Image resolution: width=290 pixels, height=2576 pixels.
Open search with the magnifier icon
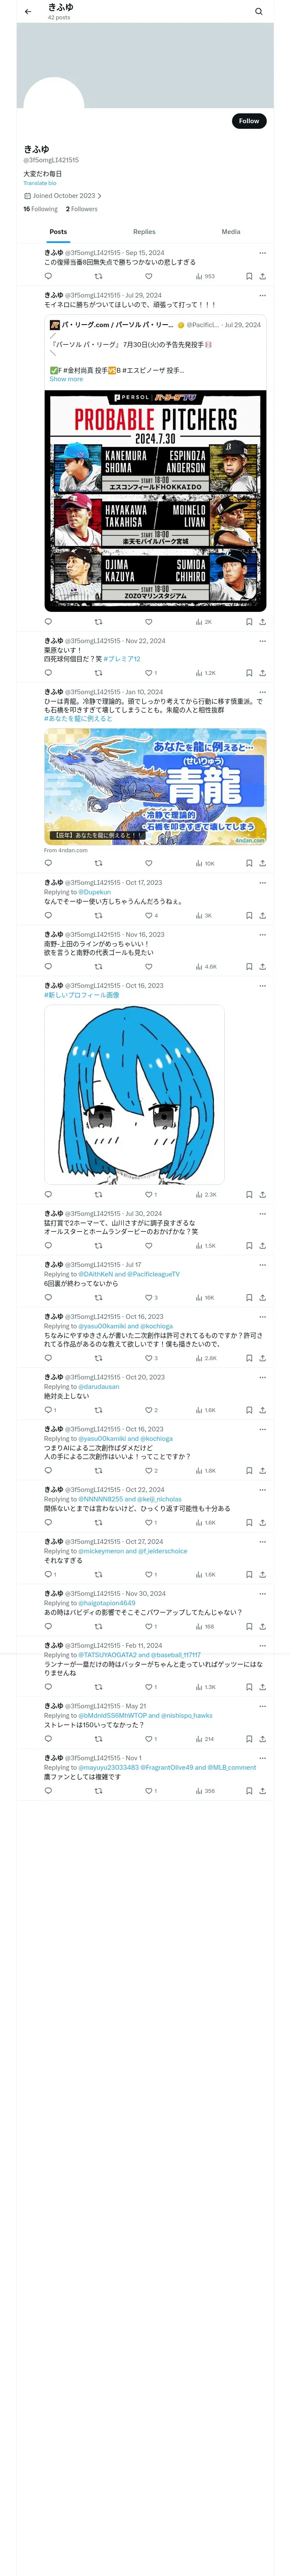pyautogui.click(x=259, y=12)
